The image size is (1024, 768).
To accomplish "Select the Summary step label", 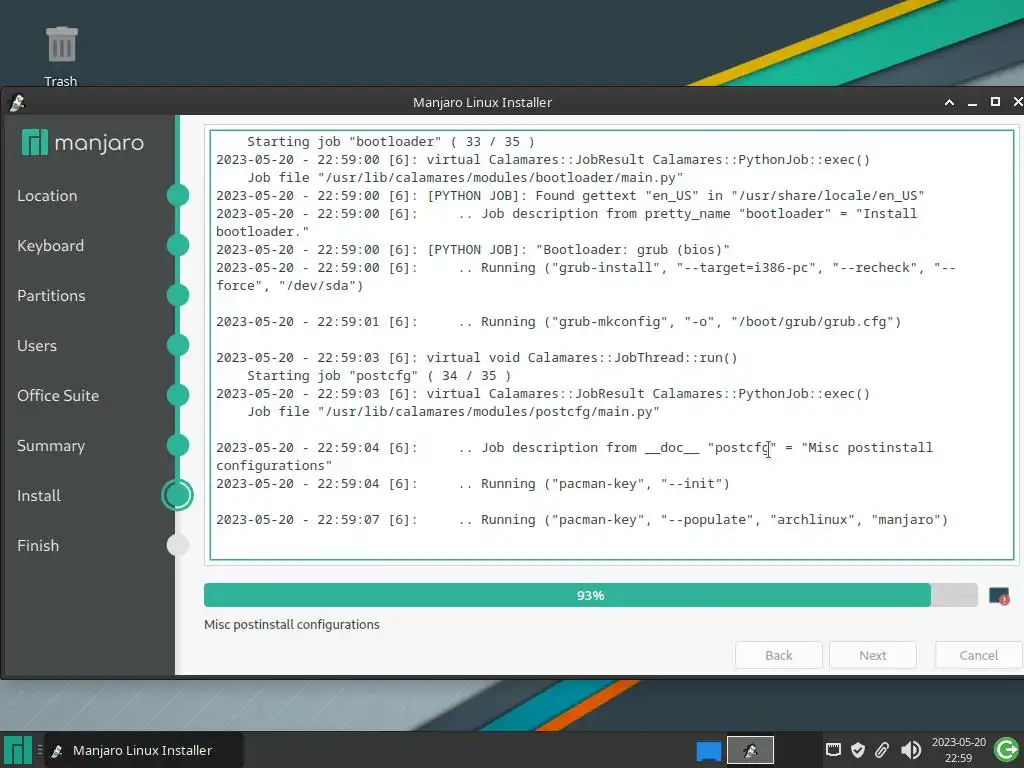I will [51, 446].
